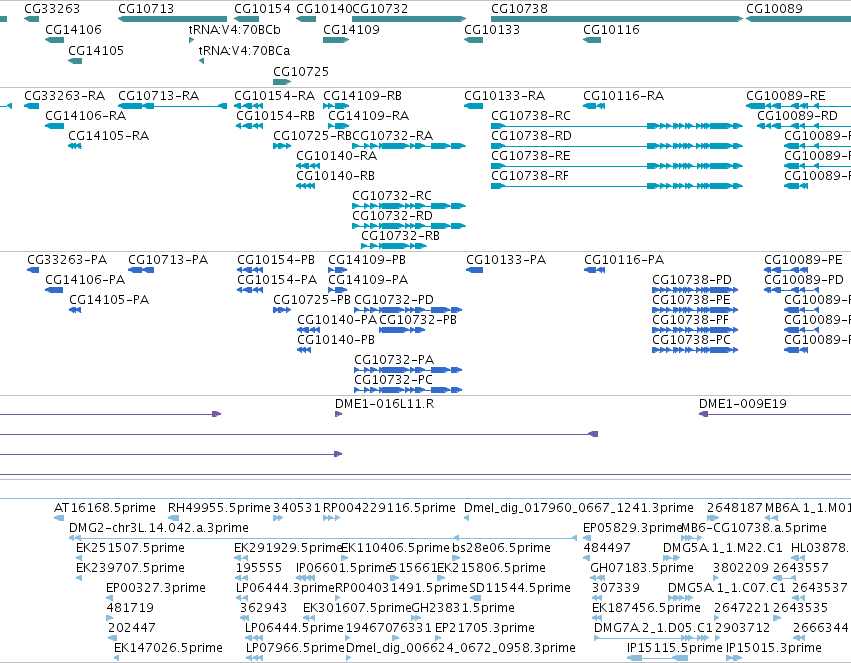Open transcript CG10140-RB

tap(335, 176)
